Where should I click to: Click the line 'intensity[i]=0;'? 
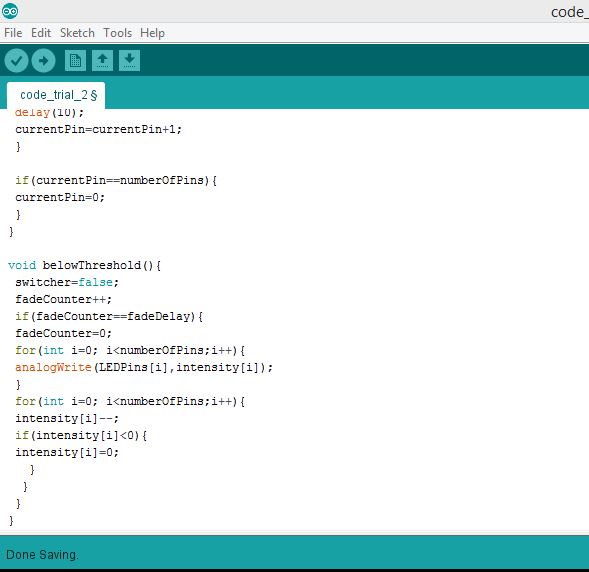(67, 453)
